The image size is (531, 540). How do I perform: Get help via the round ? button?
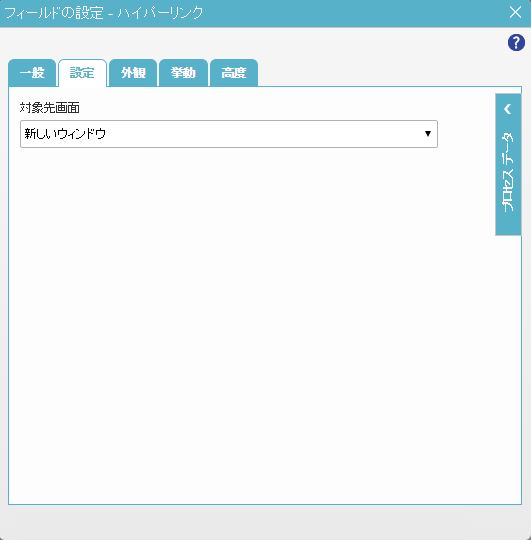[516, 43]
